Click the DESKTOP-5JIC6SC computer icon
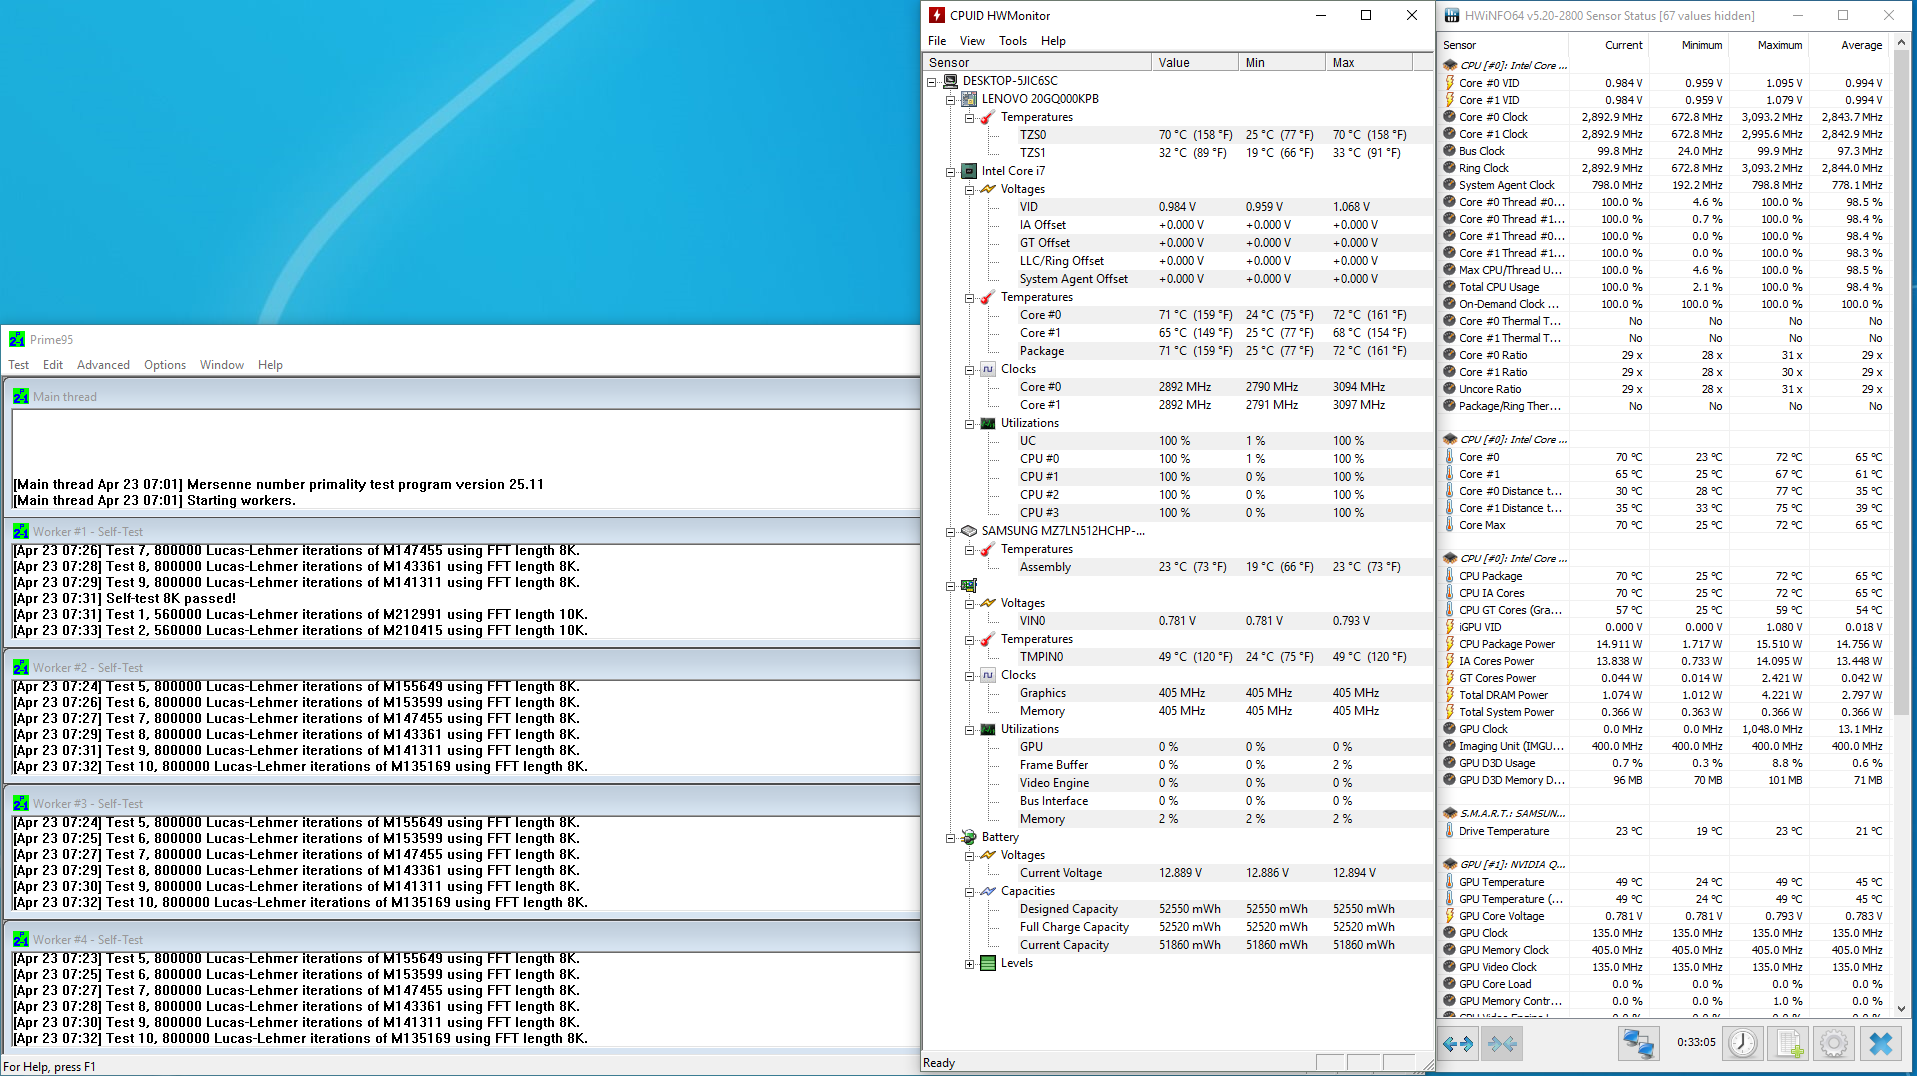1917x1076 pixels. [x=951, y=81]
